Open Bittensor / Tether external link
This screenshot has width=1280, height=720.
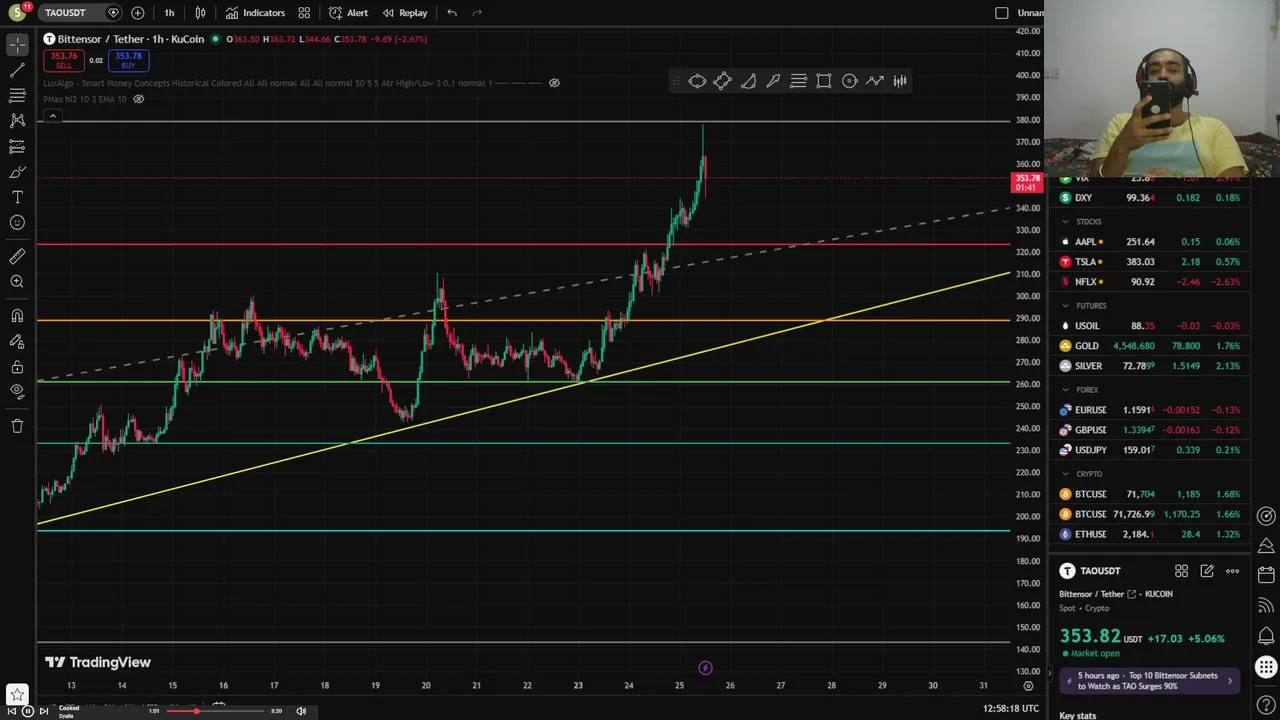[1131, 594]
